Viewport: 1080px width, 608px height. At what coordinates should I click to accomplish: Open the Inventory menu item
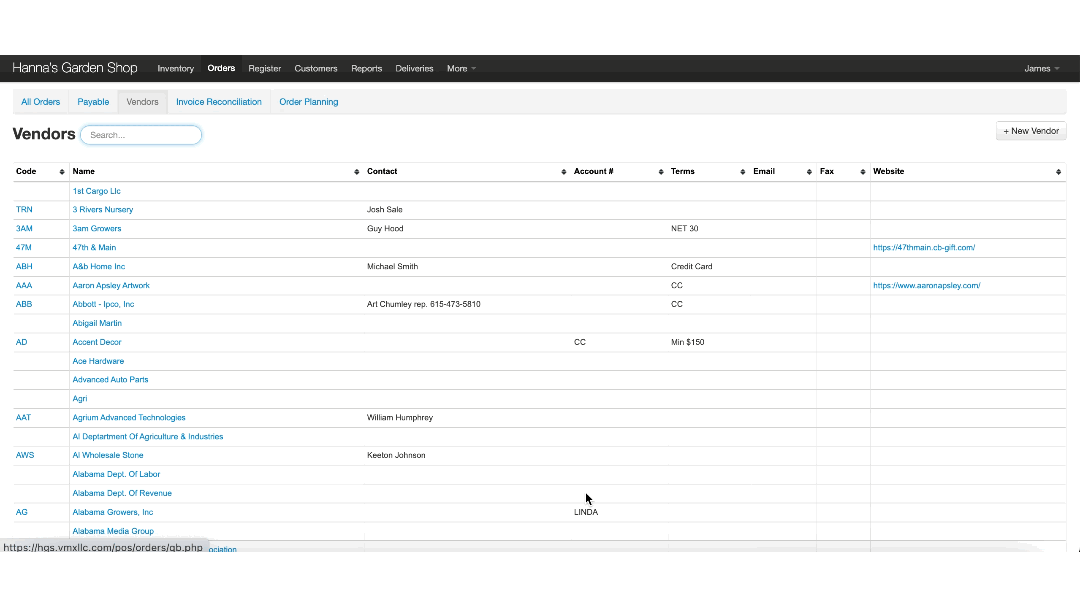click(x=175, y=69)
